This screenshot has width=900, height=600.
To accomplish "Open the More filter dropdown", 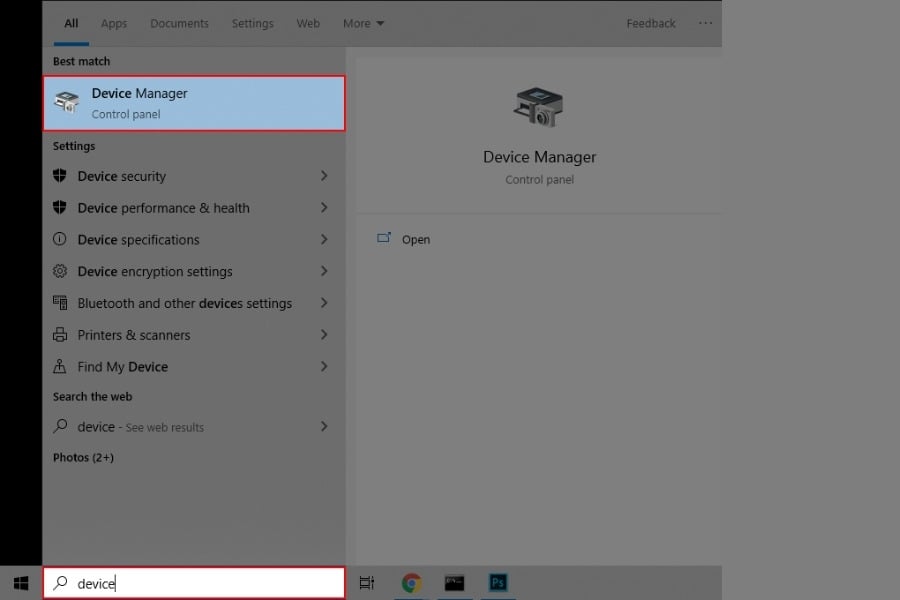I will tap(363, 23).
